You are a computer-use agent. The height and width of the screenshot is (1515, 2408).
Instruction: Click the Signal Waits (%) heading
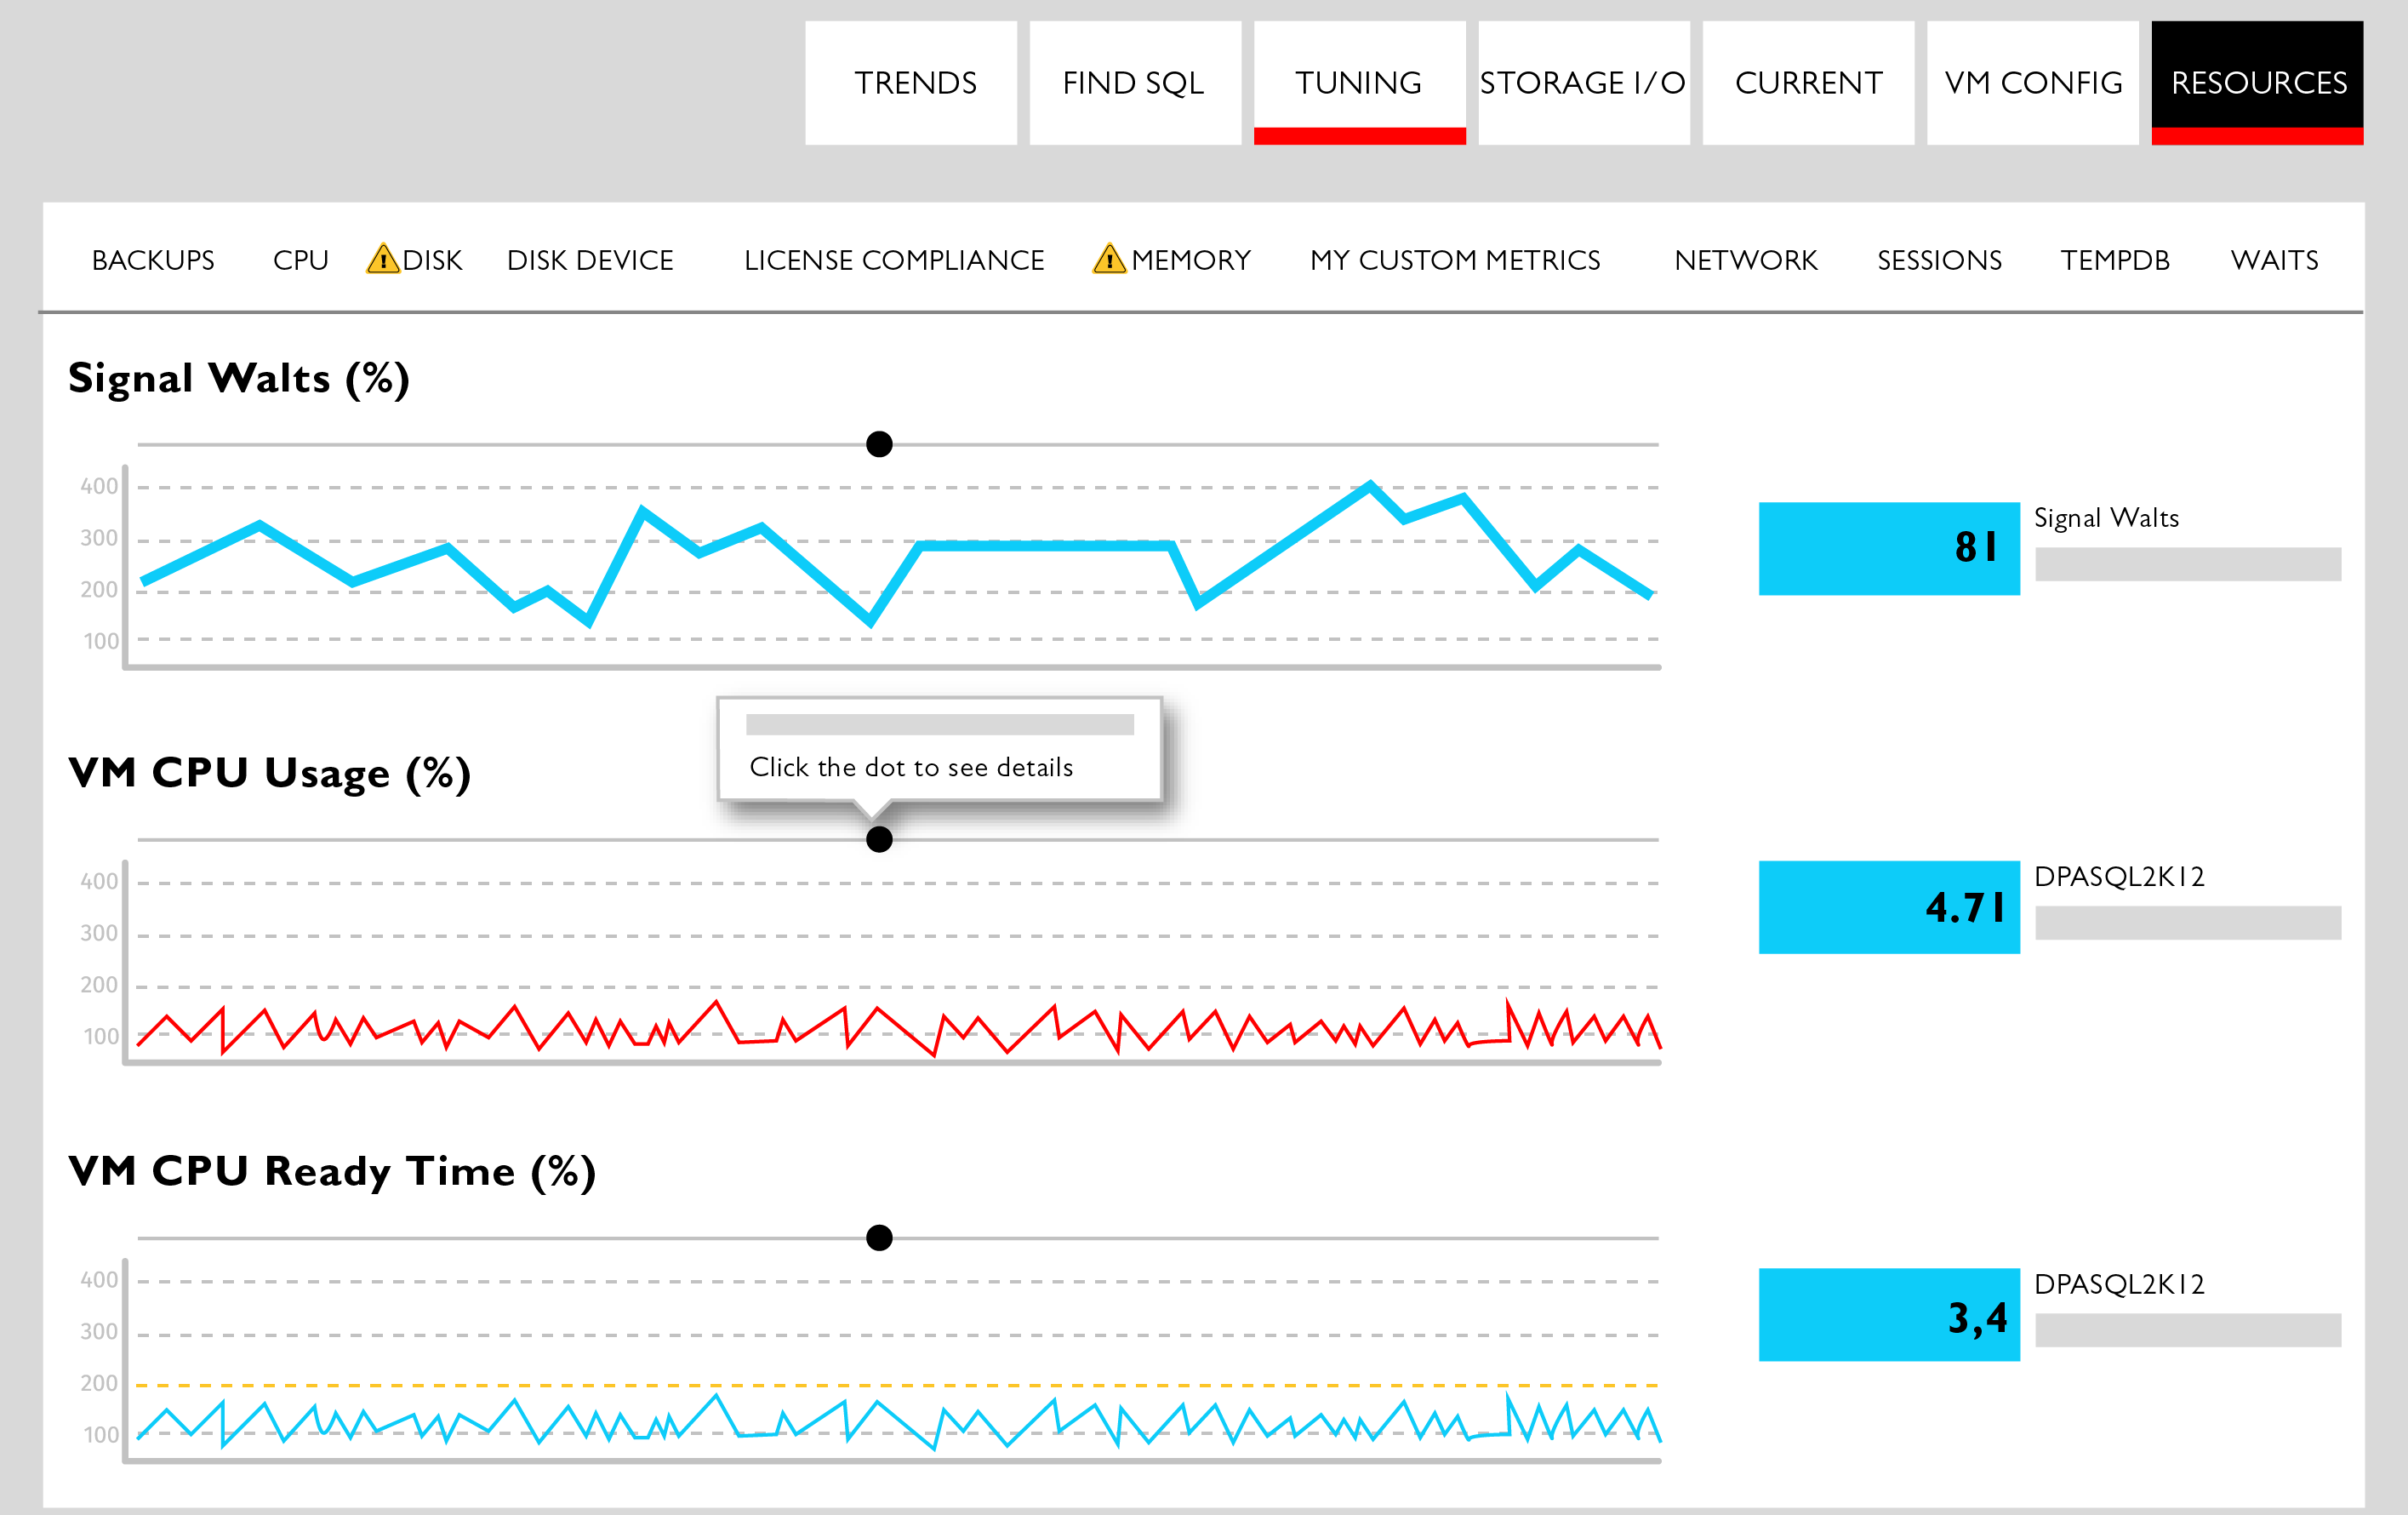coord(239,380)
